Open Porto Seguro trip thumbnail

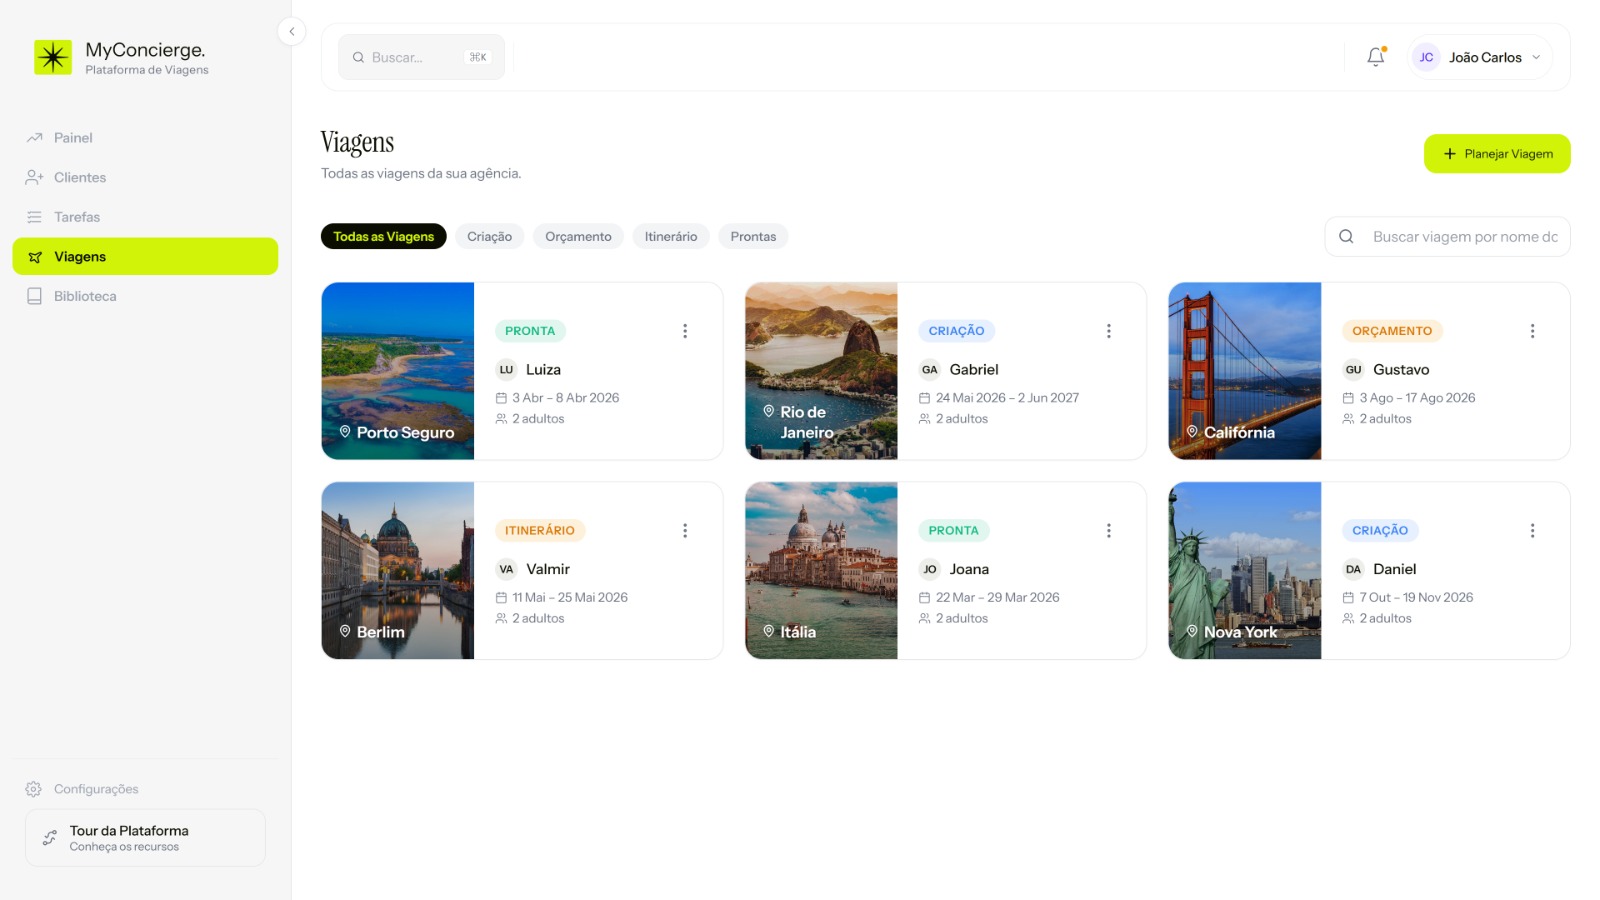click(398, 371)
